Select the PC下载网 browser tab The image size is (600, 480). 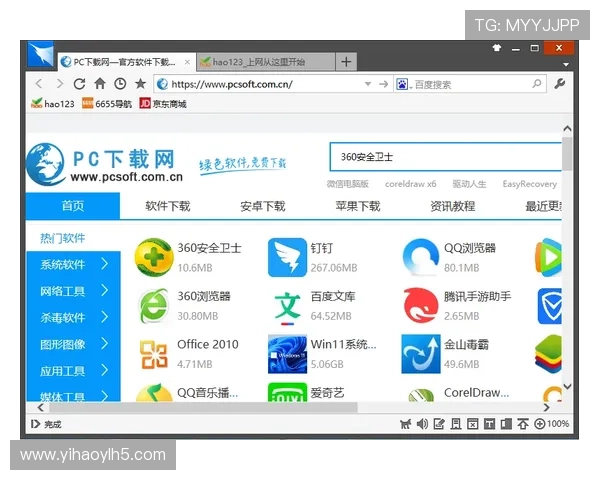(126, 62)
